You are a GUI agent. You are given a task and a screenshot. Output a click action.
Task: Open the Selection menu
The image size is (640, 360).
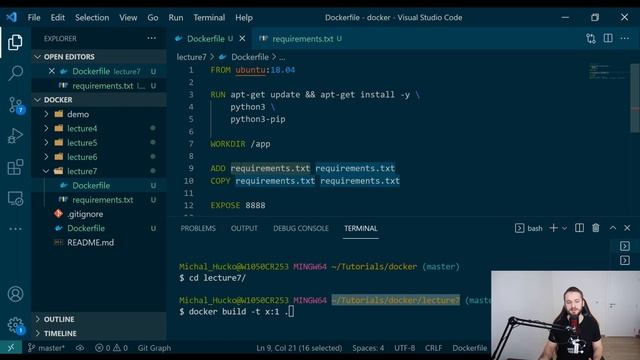coord(92,18)
